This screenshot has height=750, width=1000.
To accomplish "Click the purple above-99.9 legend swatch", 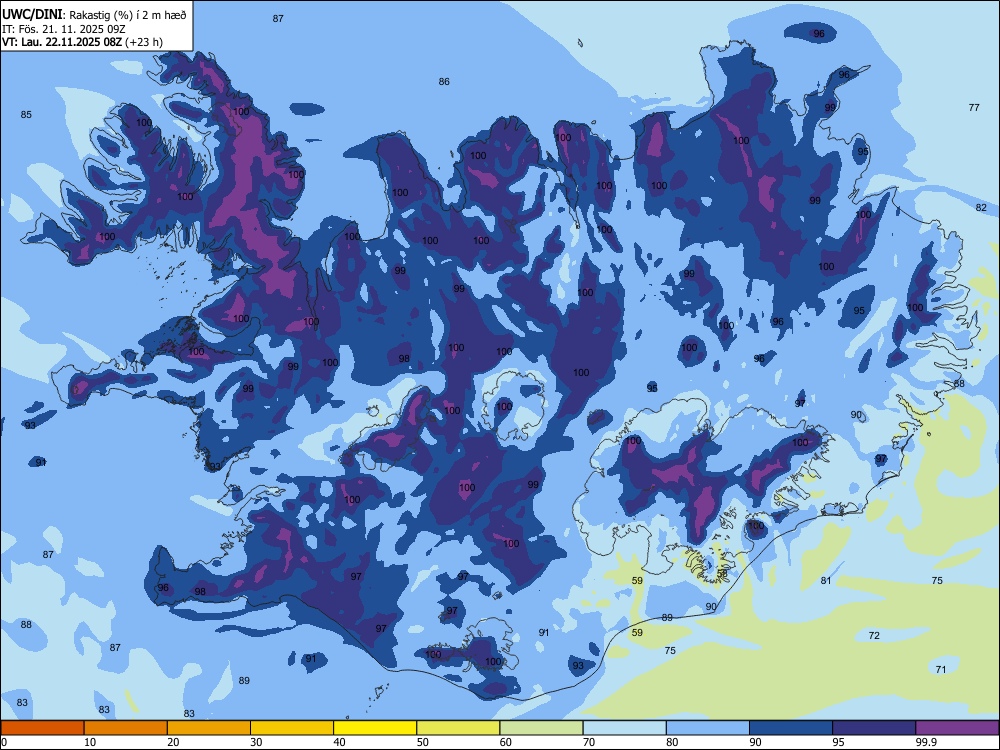I will pos(957,728).
